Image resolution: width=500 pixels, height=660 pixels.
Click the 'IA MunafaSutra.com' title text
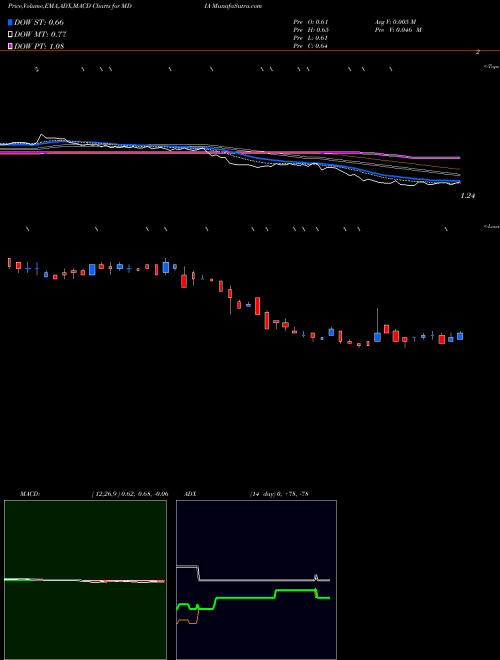click(232, 6)
